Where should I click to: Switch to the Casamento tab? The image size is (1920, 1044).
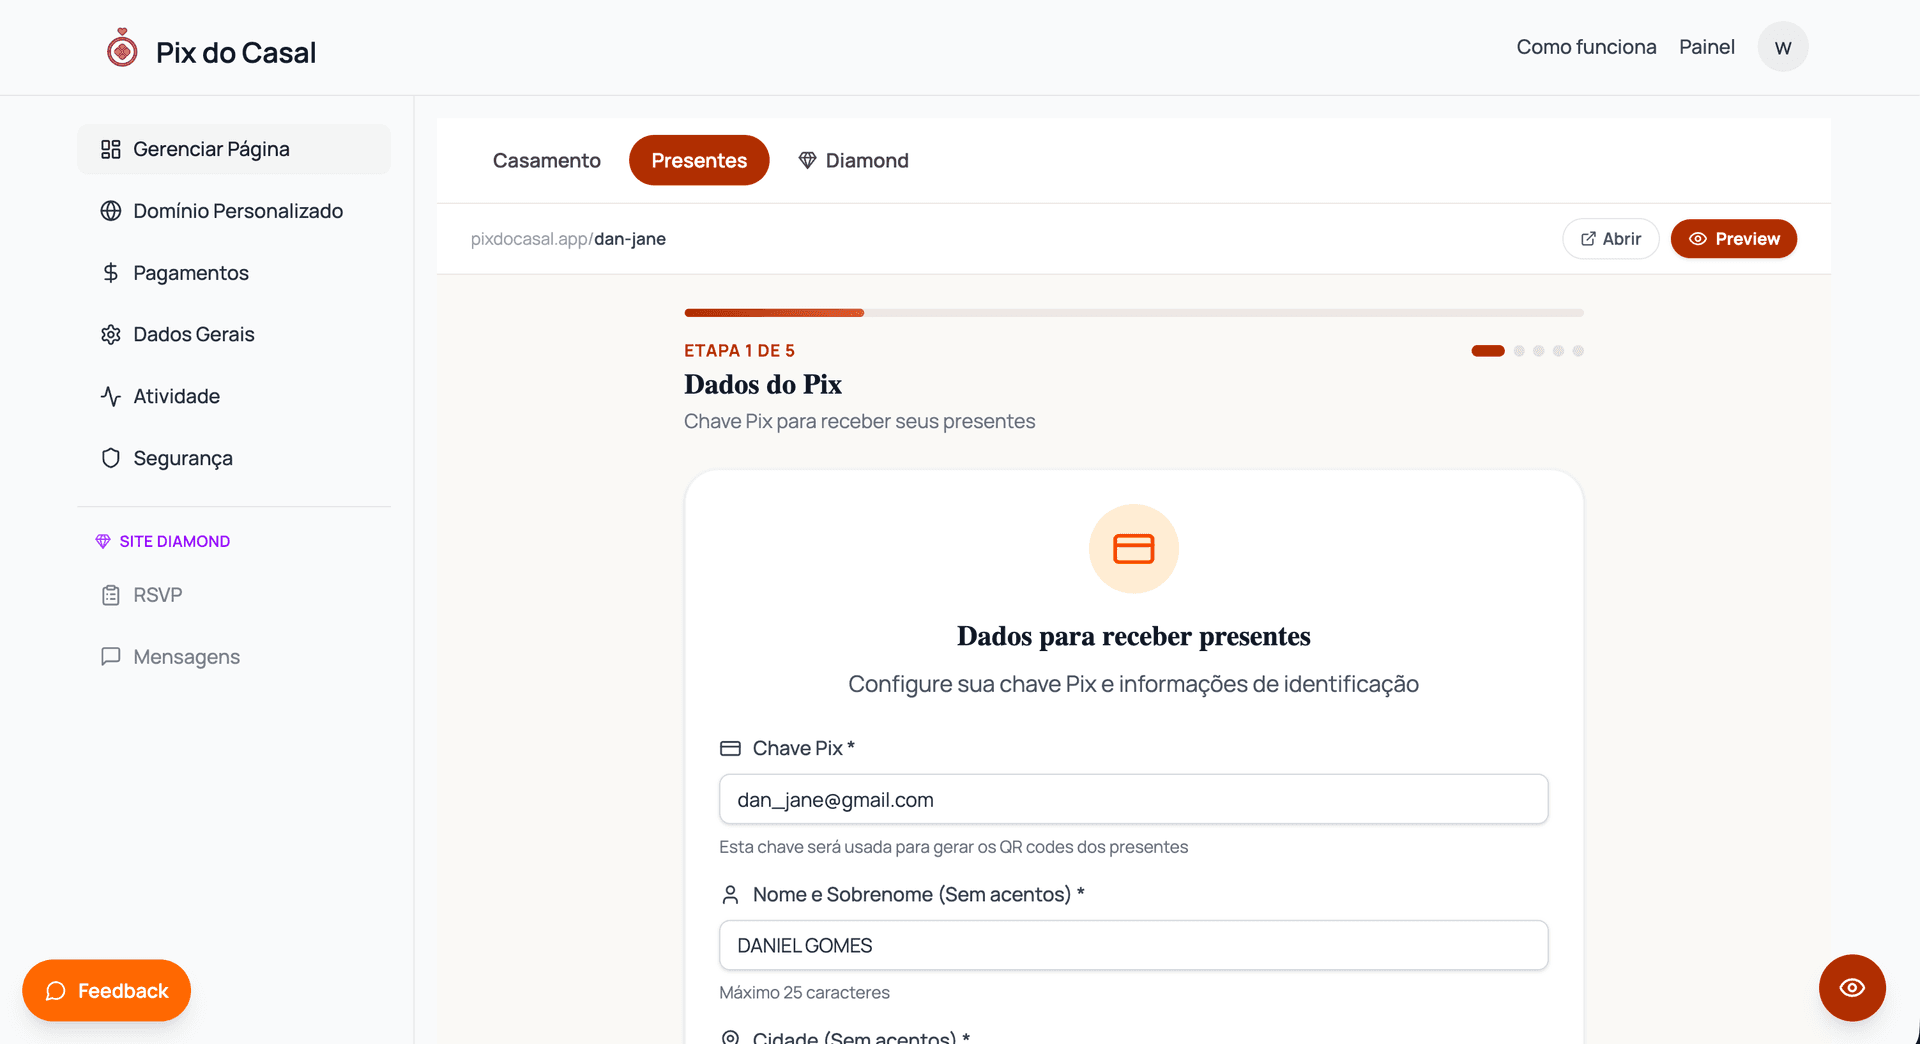[x=546, y=160]
